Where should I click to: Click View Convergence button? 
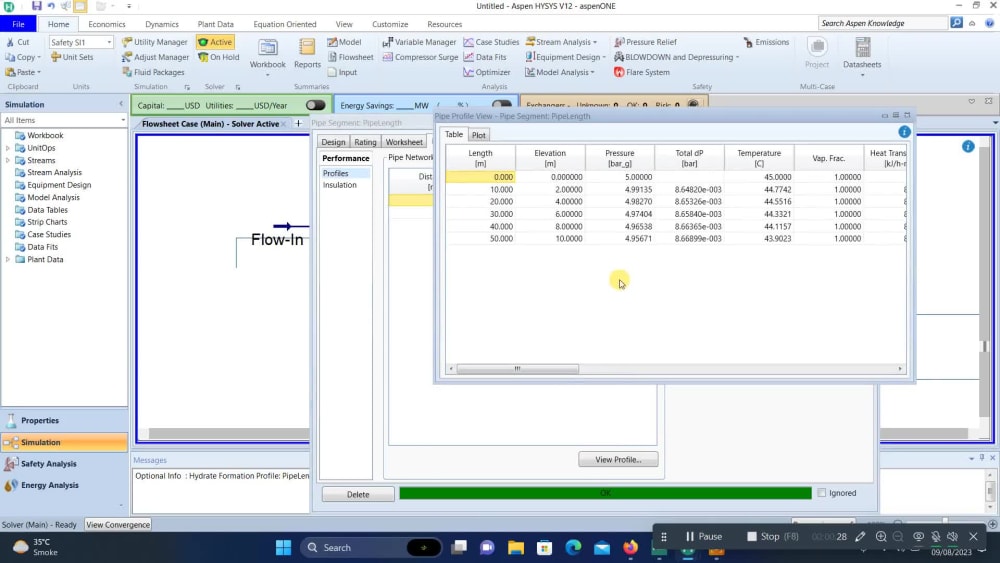[x=118, y=525]
